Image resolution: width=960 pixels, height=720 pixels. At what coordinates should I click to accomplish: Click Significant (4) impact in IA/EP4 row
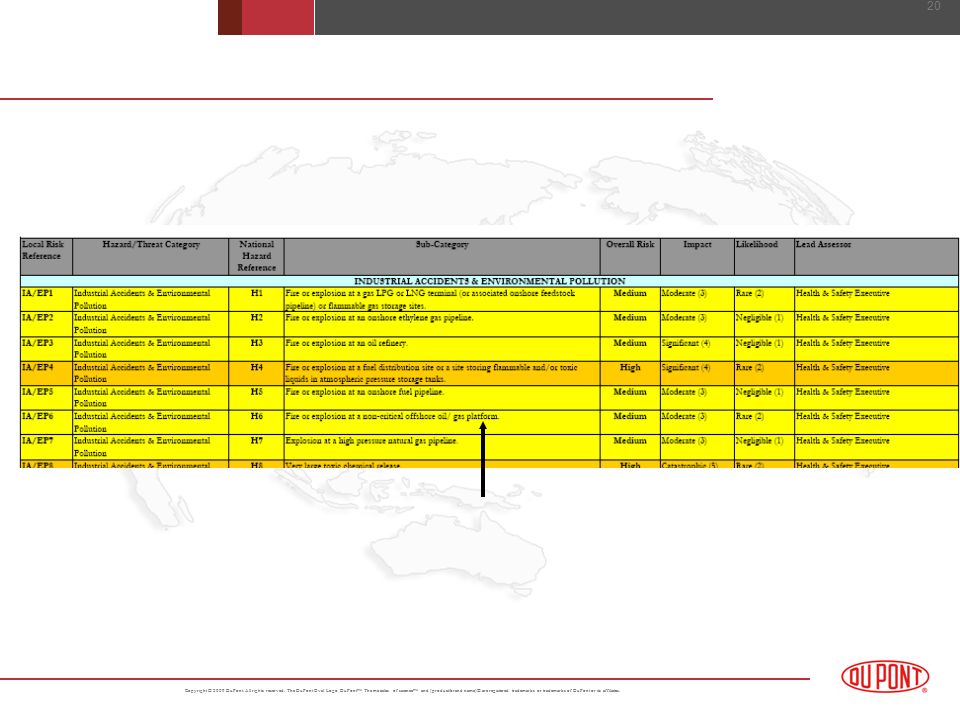click(686, 367)
